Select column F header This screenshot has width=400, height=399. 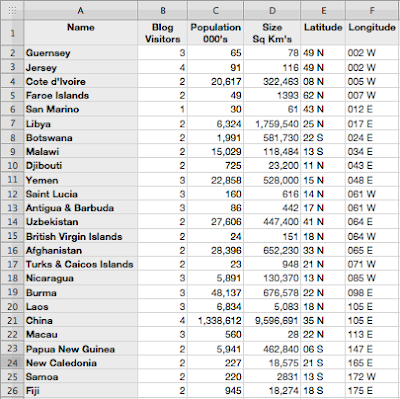click(x=372, y=11)
